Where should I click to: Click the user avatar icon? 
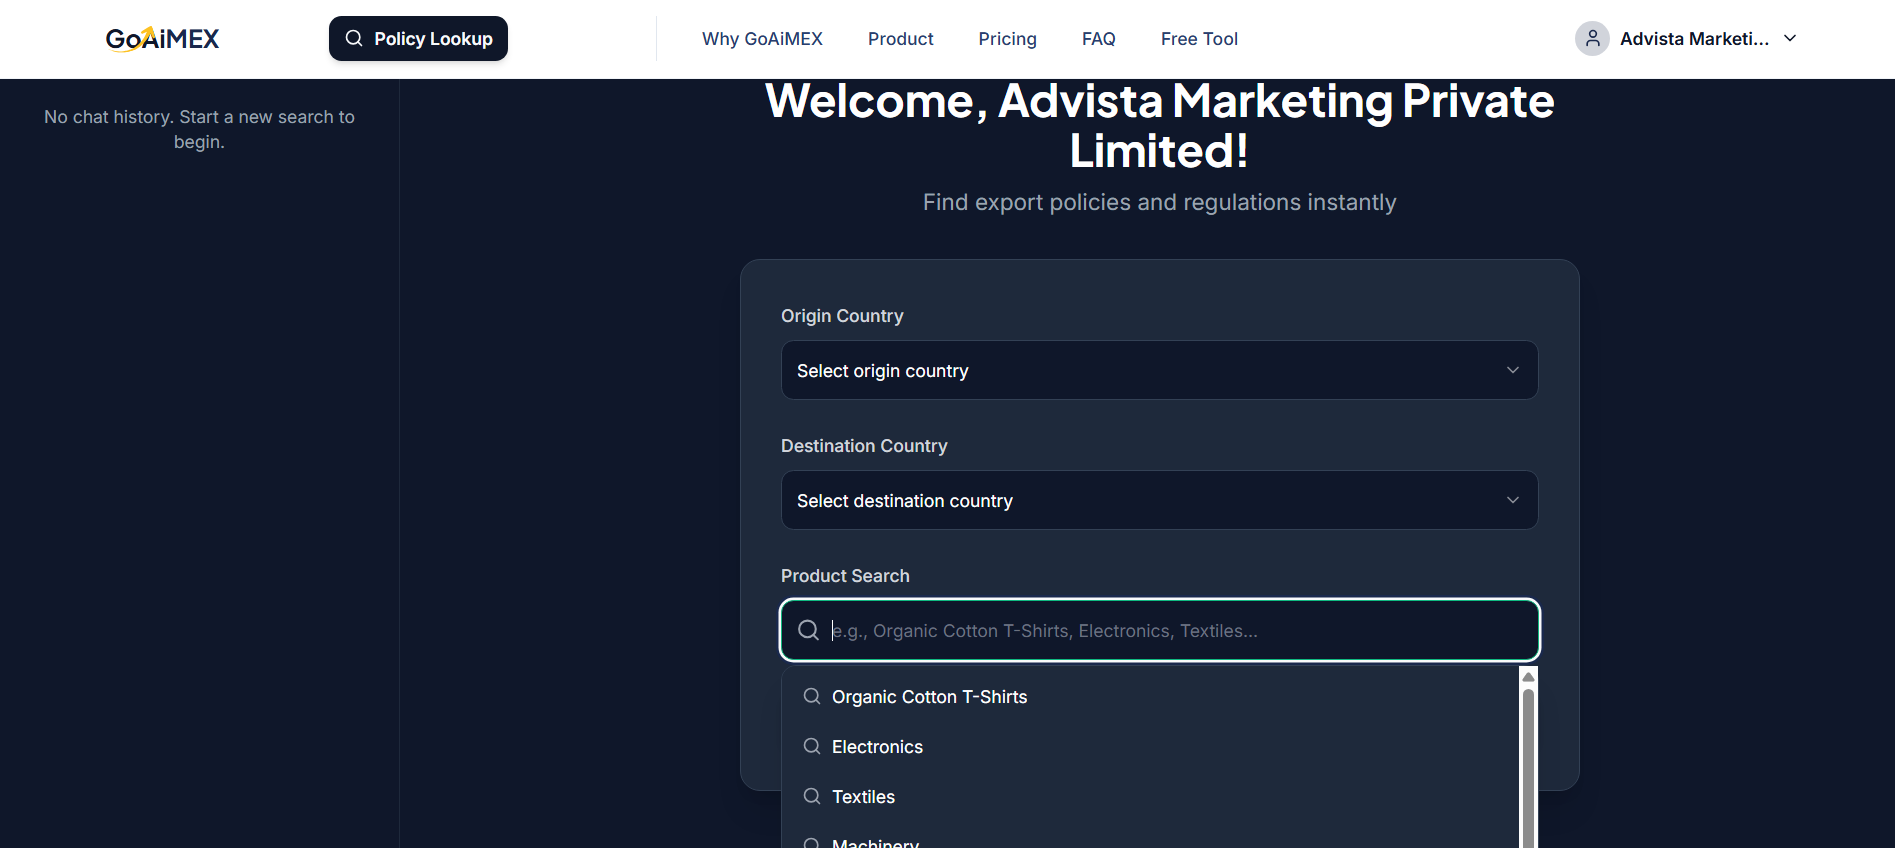[x=1592, y=38]
